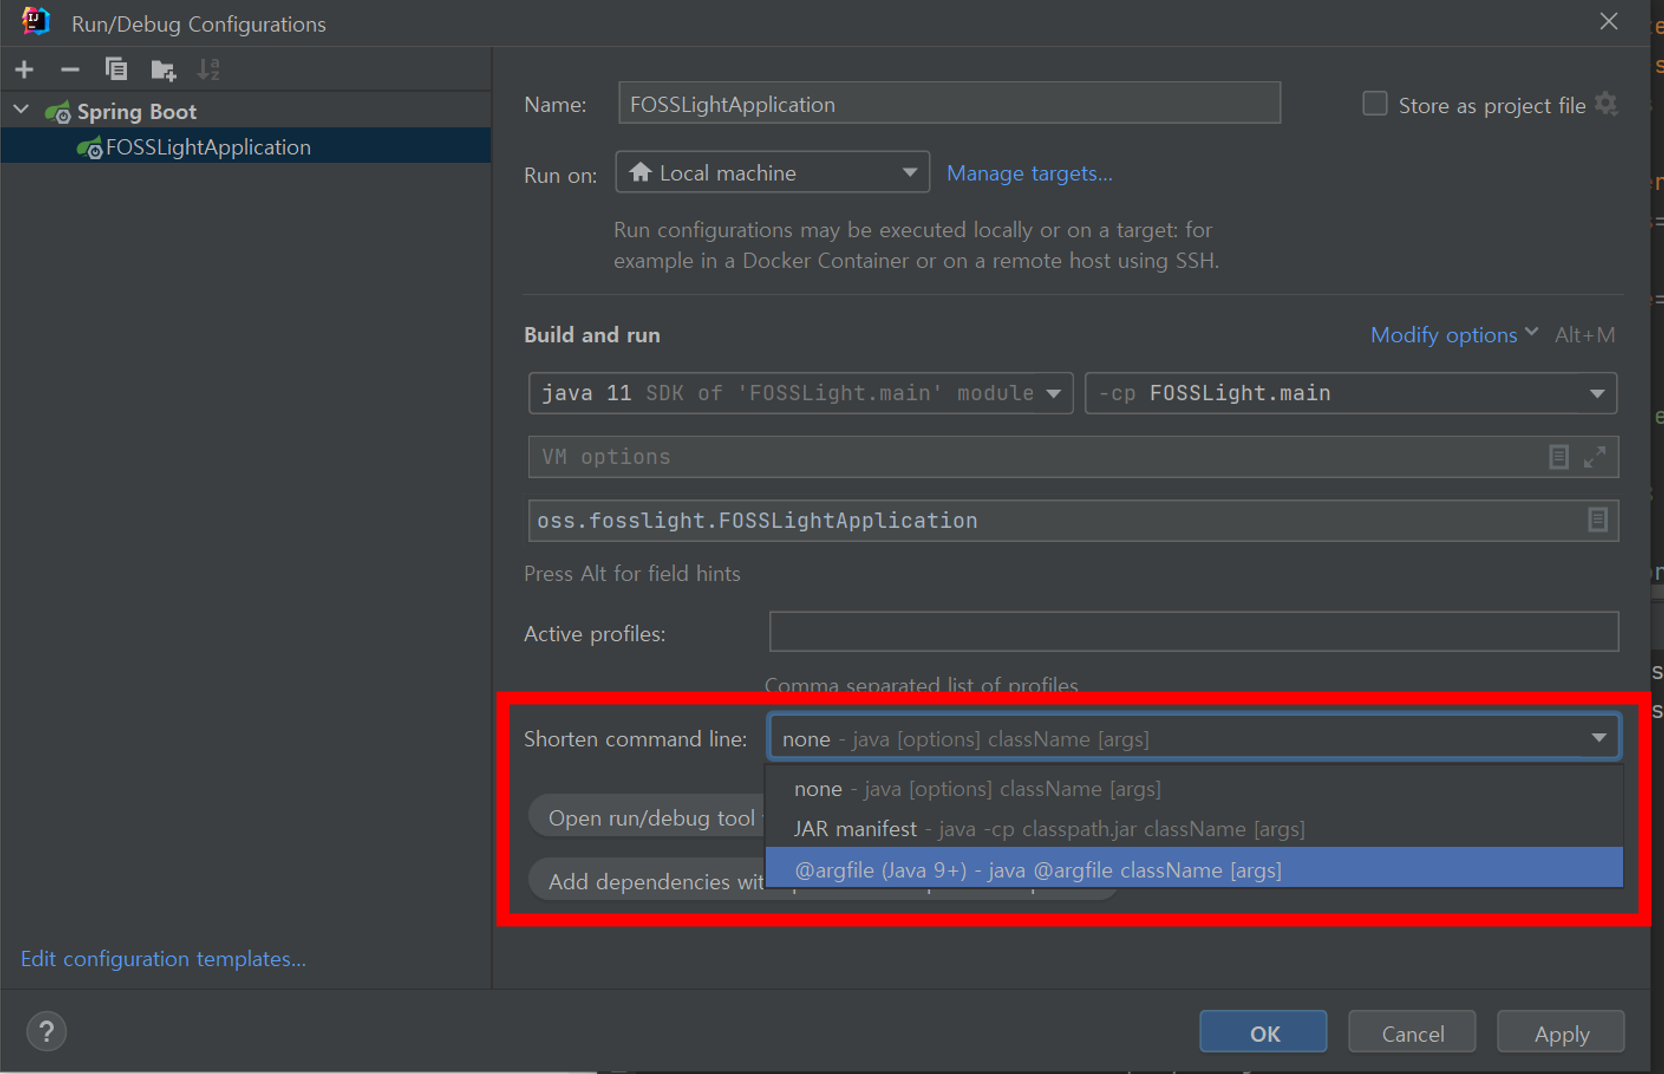Click the Active profiles label

594,634
